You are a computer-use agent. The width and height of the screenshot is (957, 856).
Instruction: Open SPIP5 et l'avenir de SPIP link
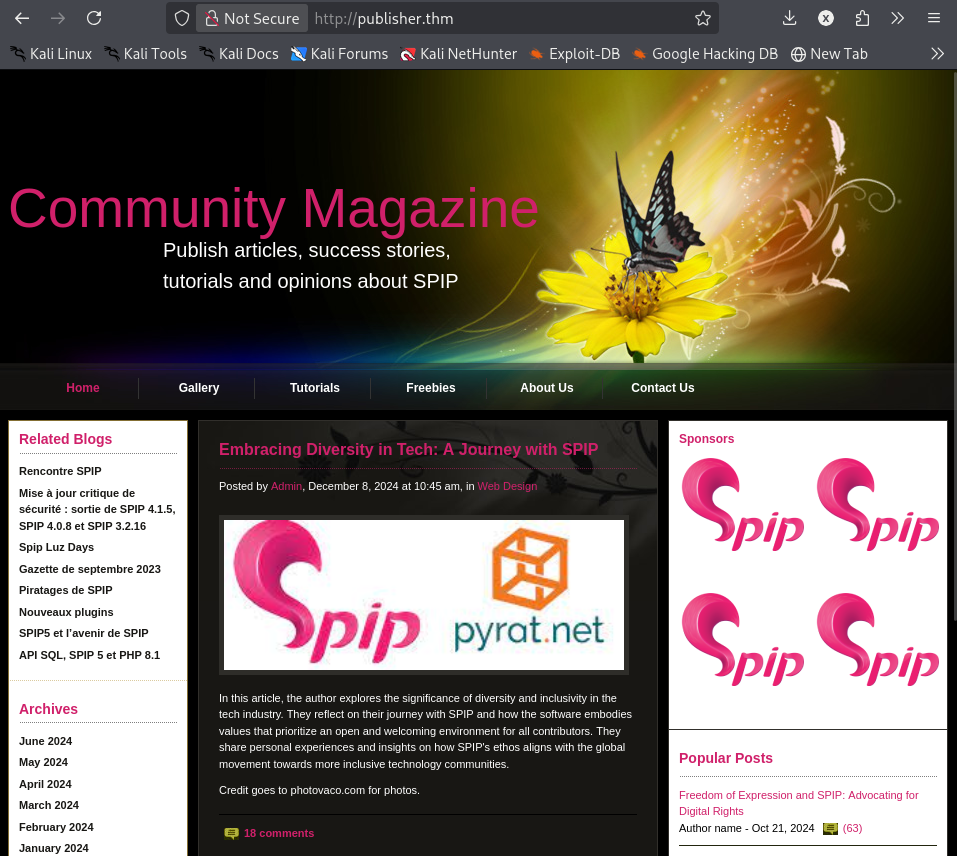point(84,633)
